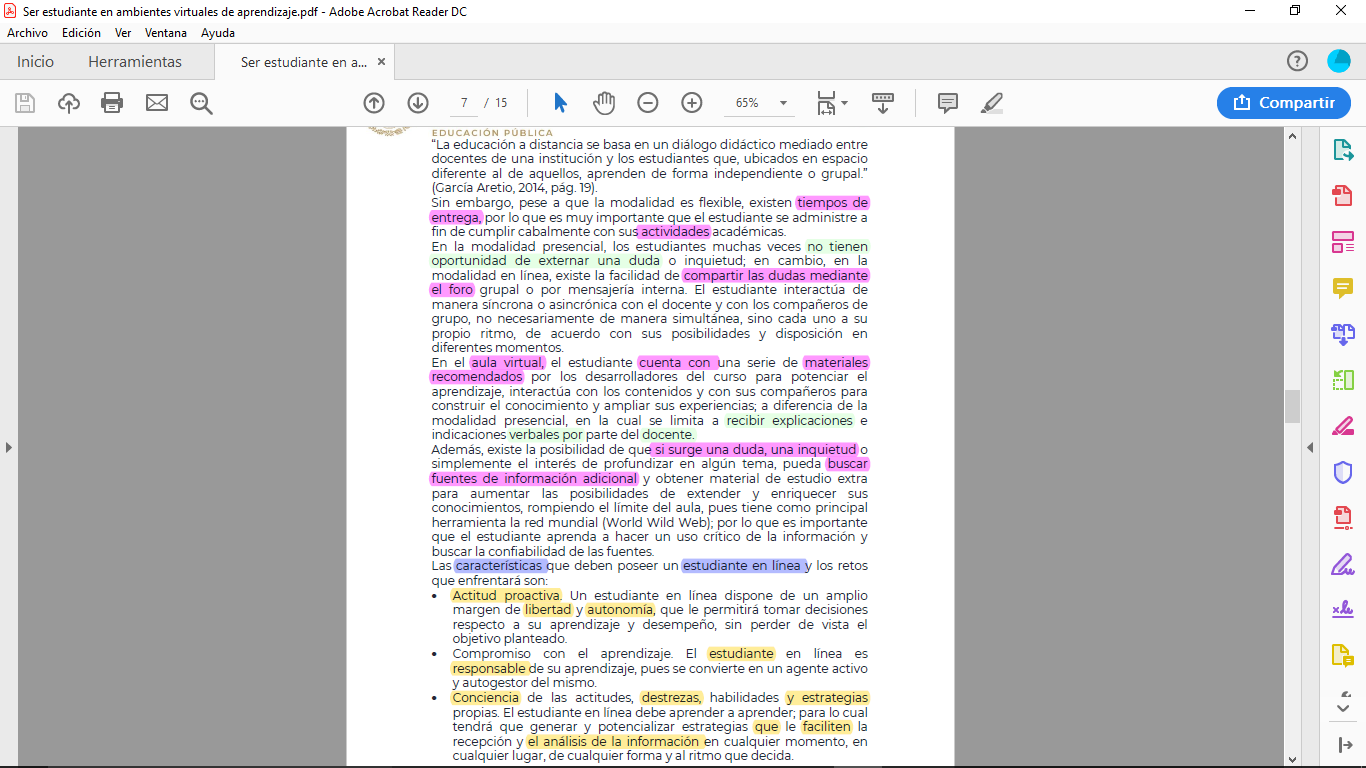Click the upload to cloud icon
The image size is (1366, 768).
point(68,103)
